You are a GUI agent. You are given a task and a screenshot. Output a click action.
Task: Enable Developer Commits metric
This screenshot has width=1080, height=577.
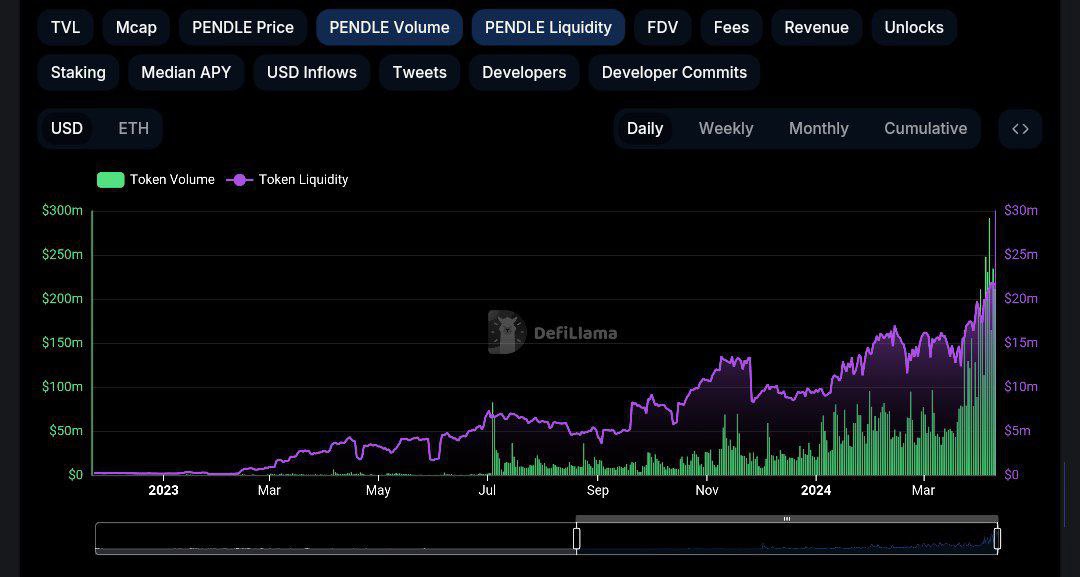(674, 72)
